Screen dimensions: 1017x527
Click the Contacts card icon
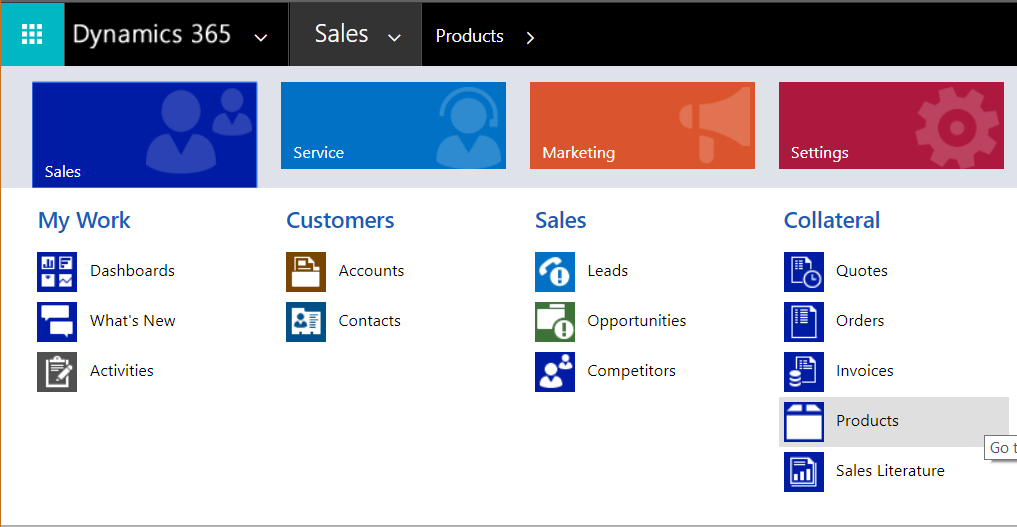click(306, 322)
